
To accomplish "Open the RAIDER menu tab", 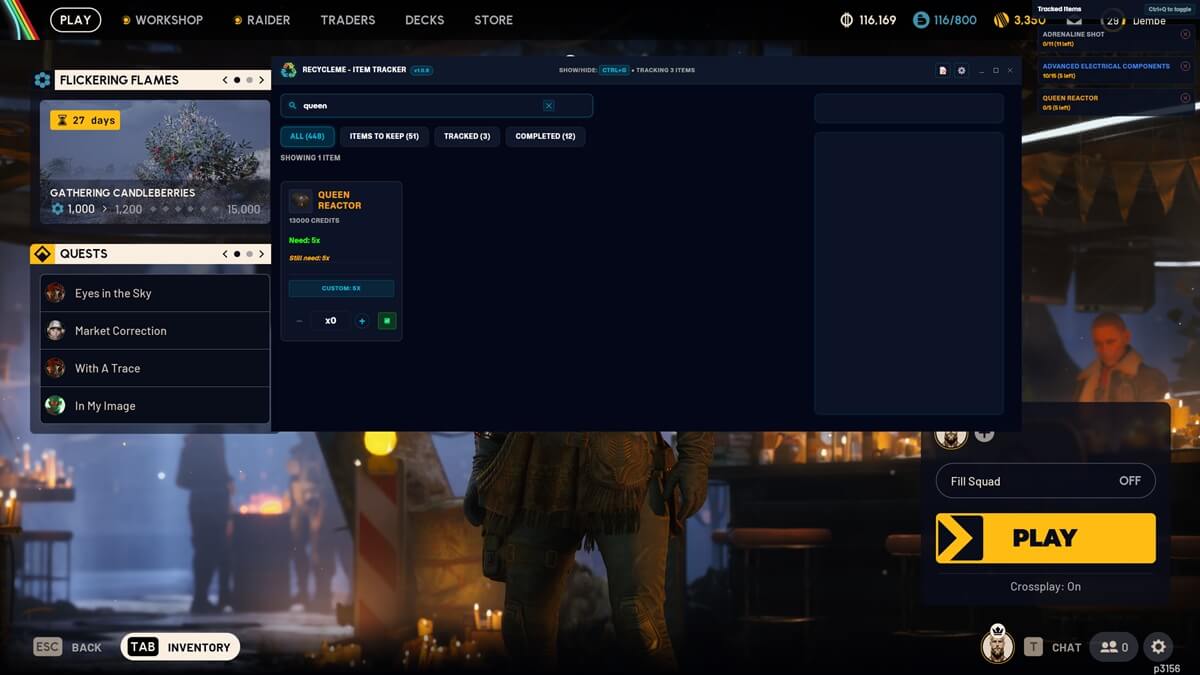I will point(262,20).
